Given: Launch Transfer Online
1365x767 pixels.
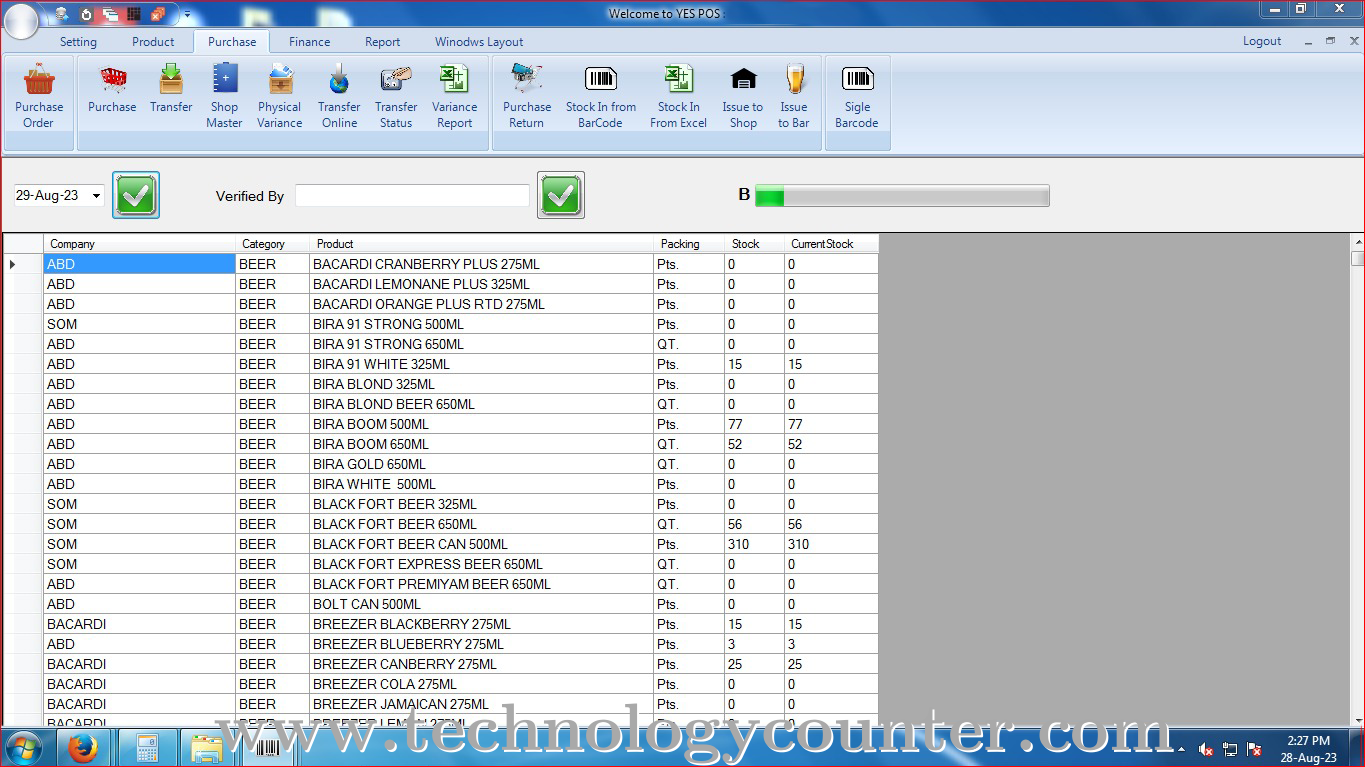Looking at the screenshot, I should click(x=339, y=97).
